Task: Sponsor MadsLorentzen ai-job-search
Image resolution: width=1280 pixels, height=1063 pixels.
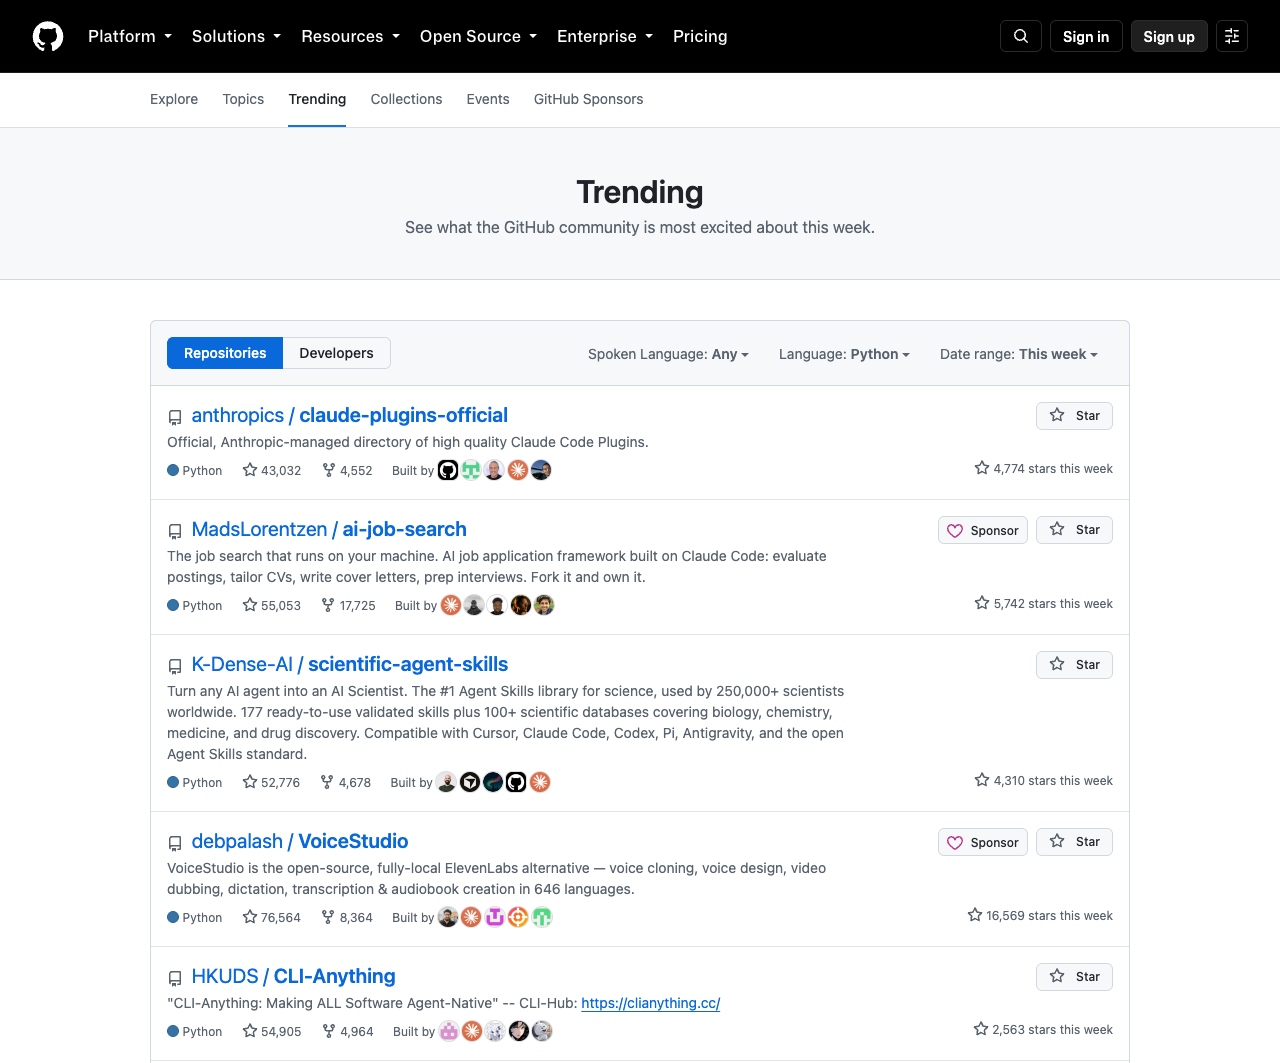Action: 983,530
